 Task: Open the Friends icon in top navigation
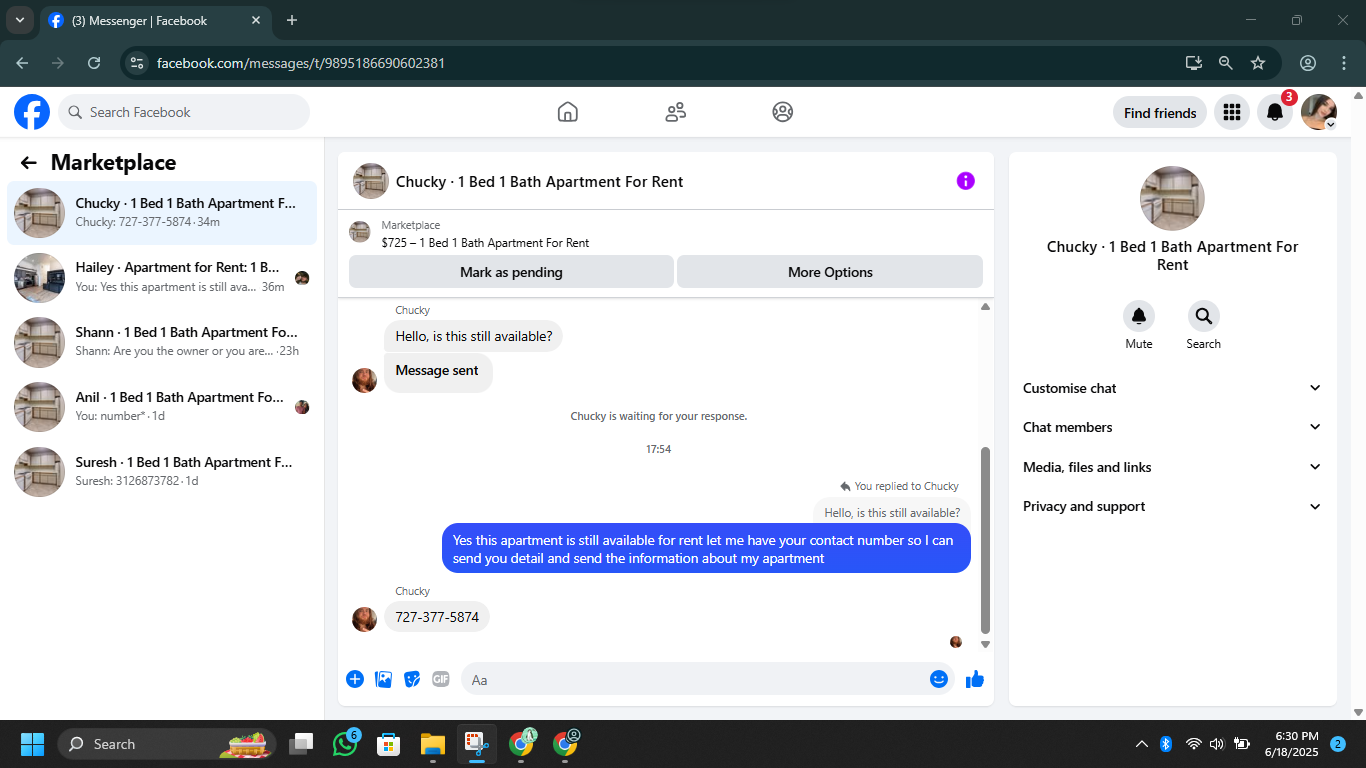(675, 112)
